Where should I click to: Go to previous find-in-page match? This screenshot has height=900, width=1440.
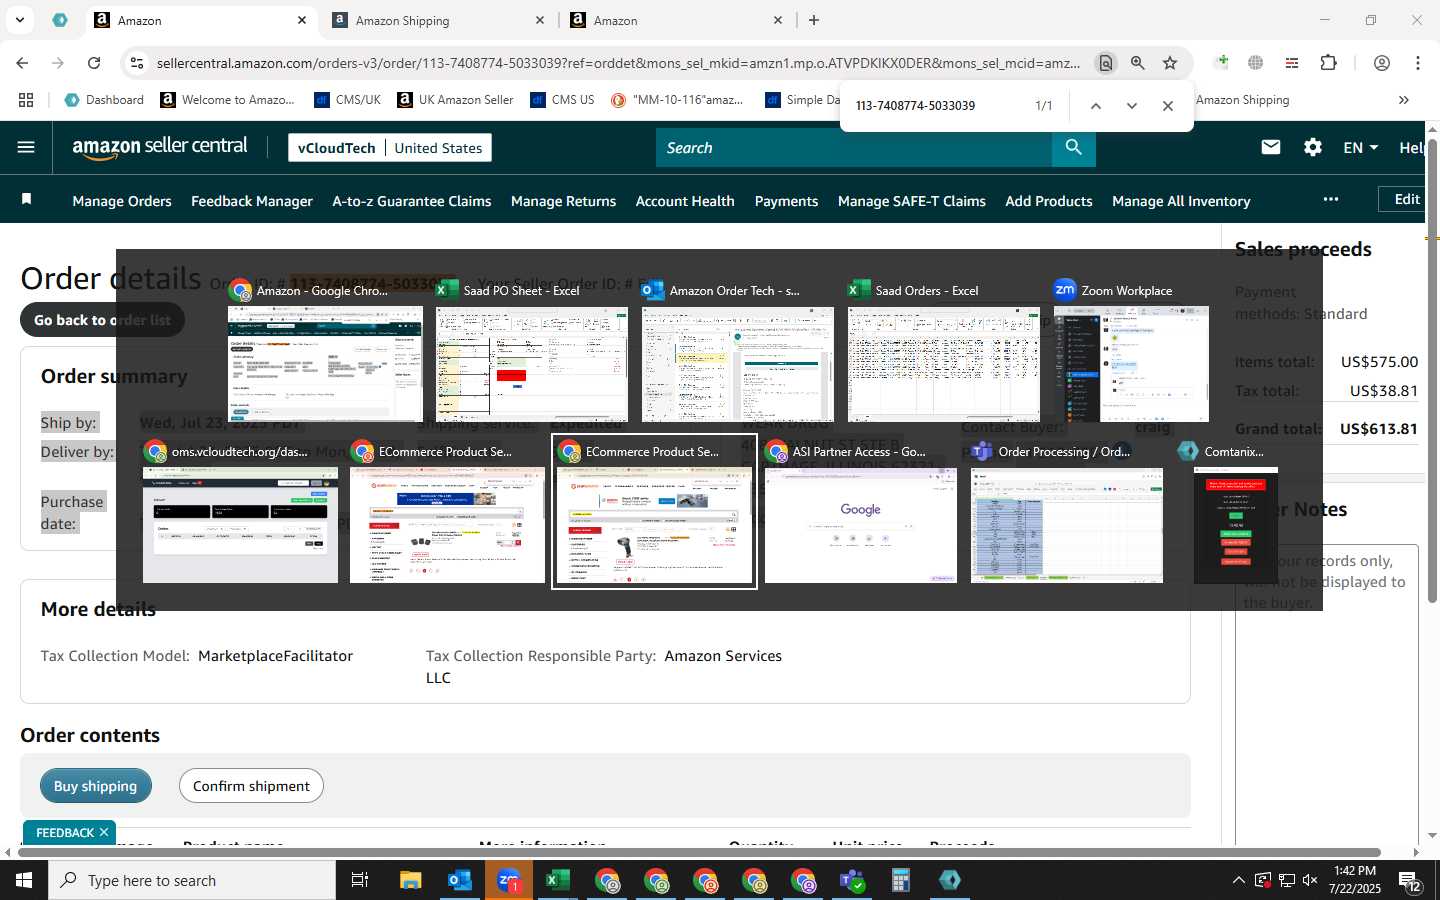coord(1095,106)
